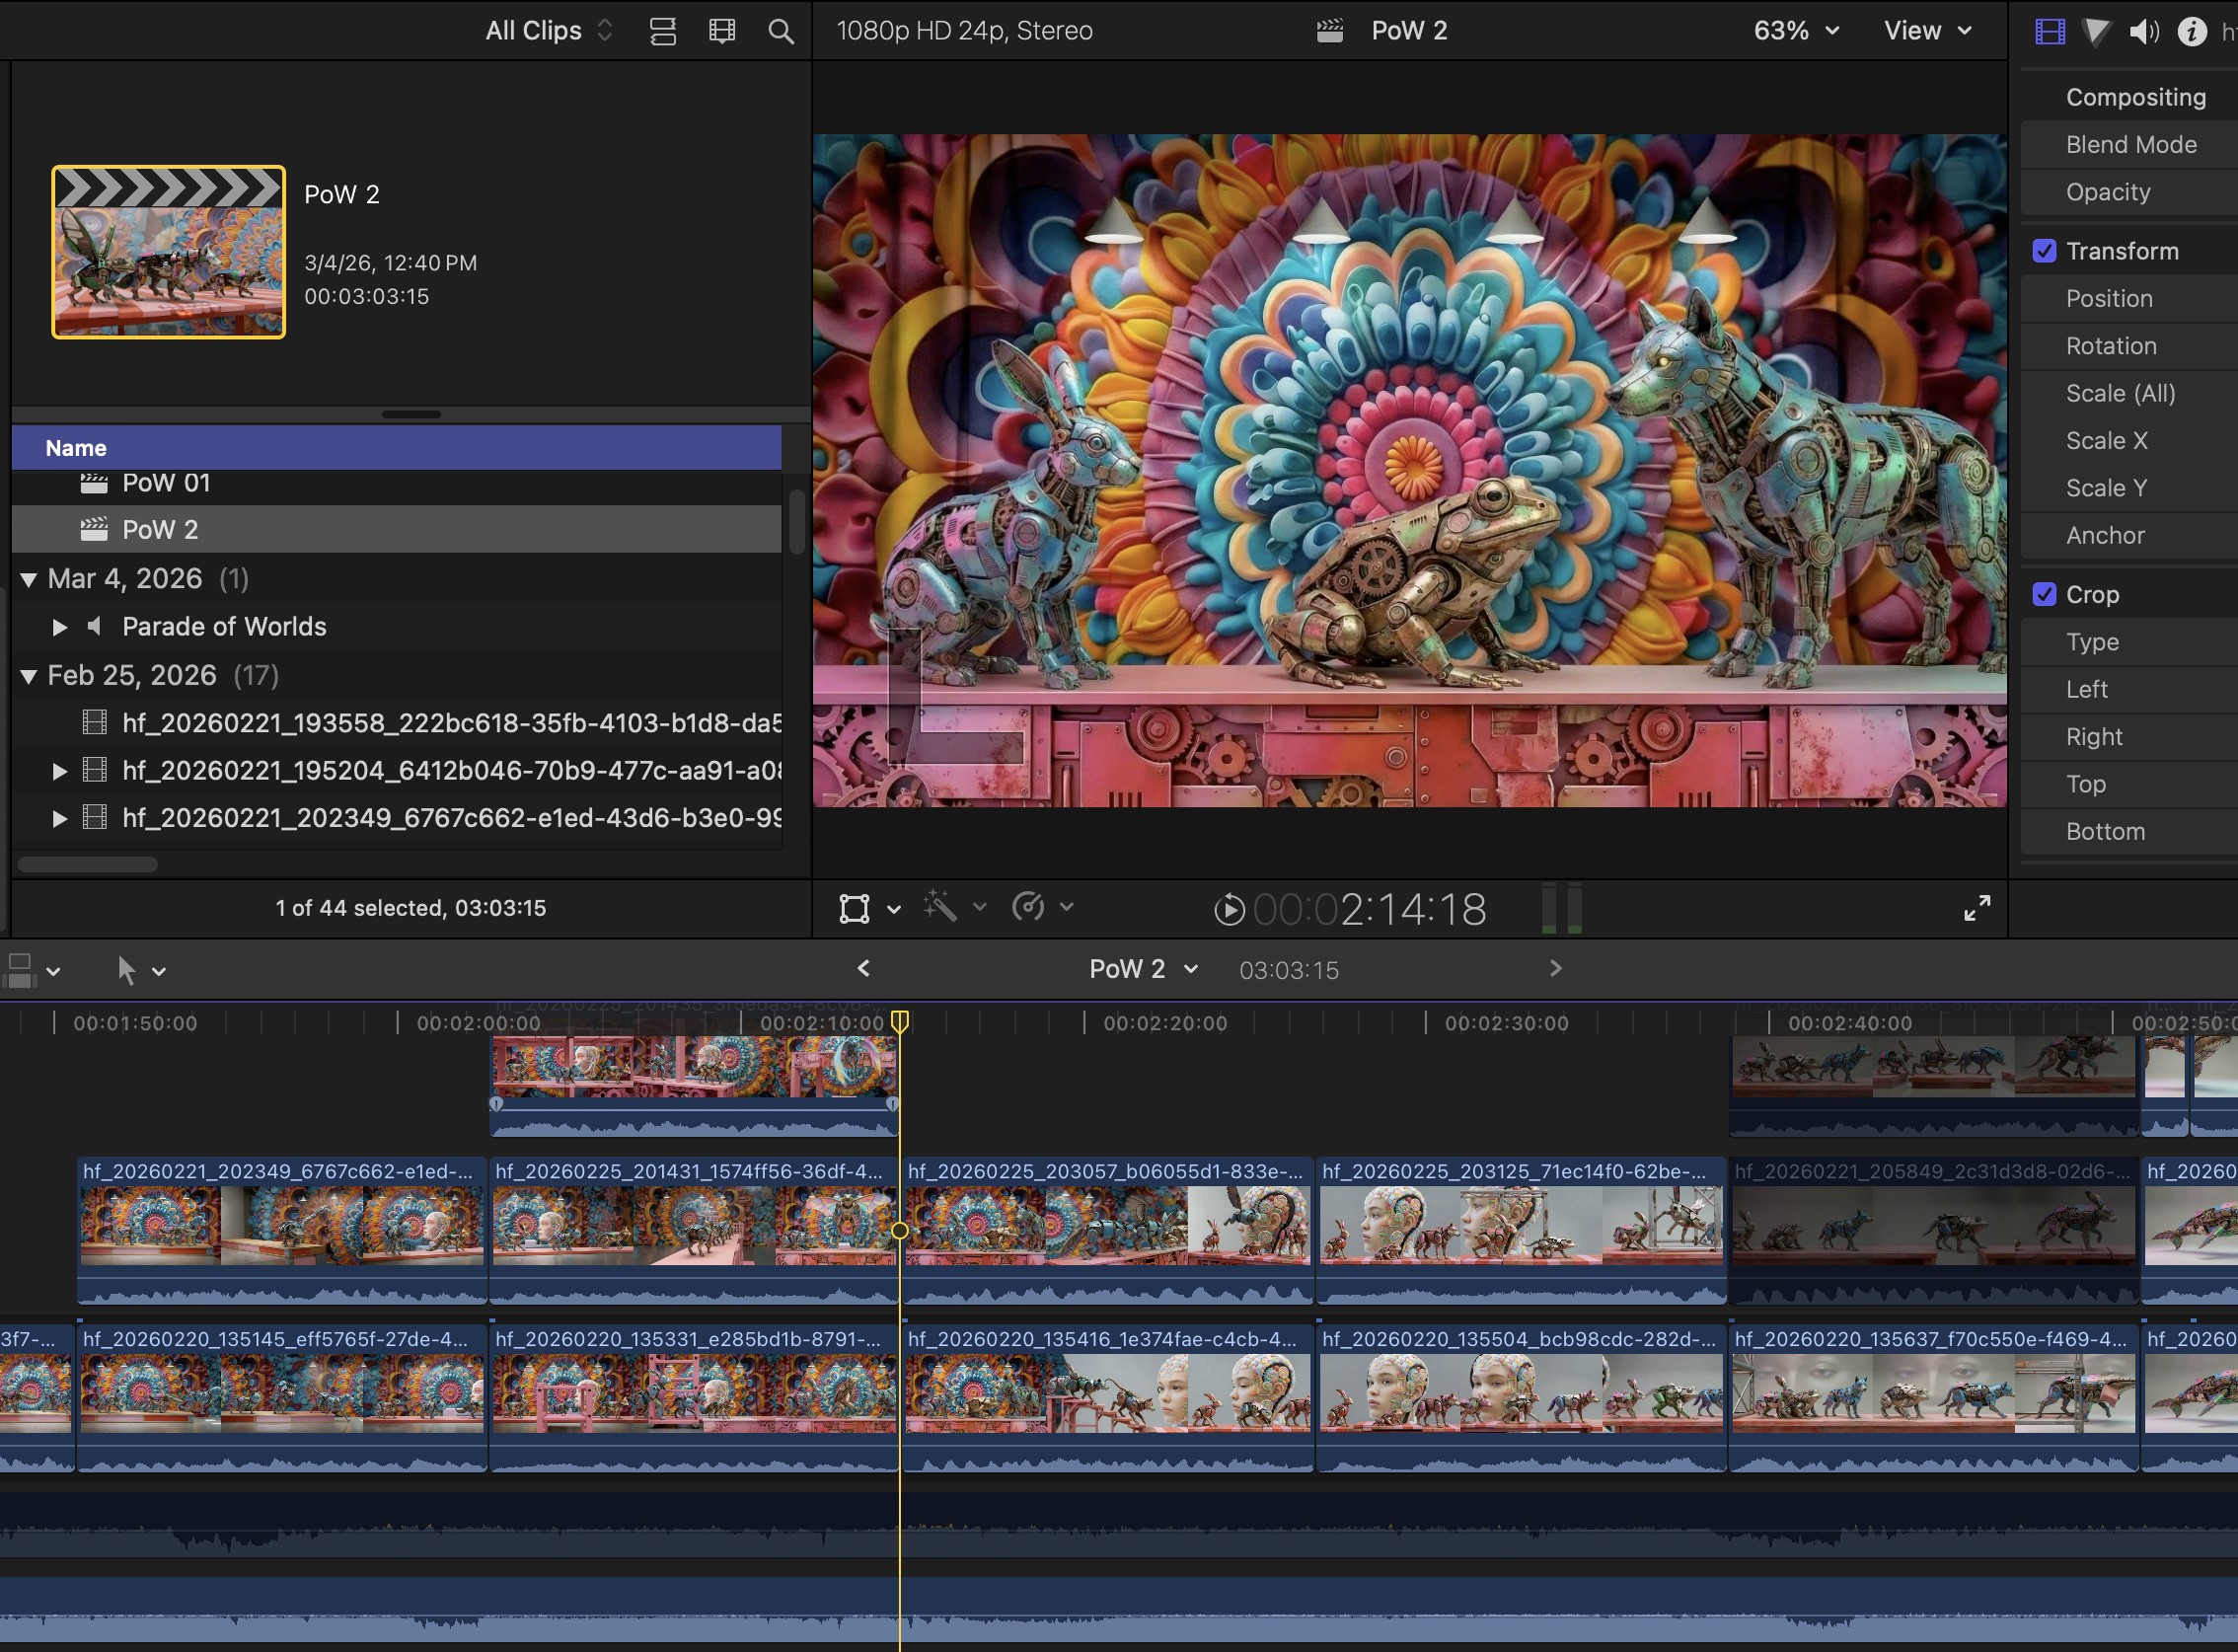Expand the Parade of Worlds item
The width and height of the screenshot is (2238, 1652).
59,627
